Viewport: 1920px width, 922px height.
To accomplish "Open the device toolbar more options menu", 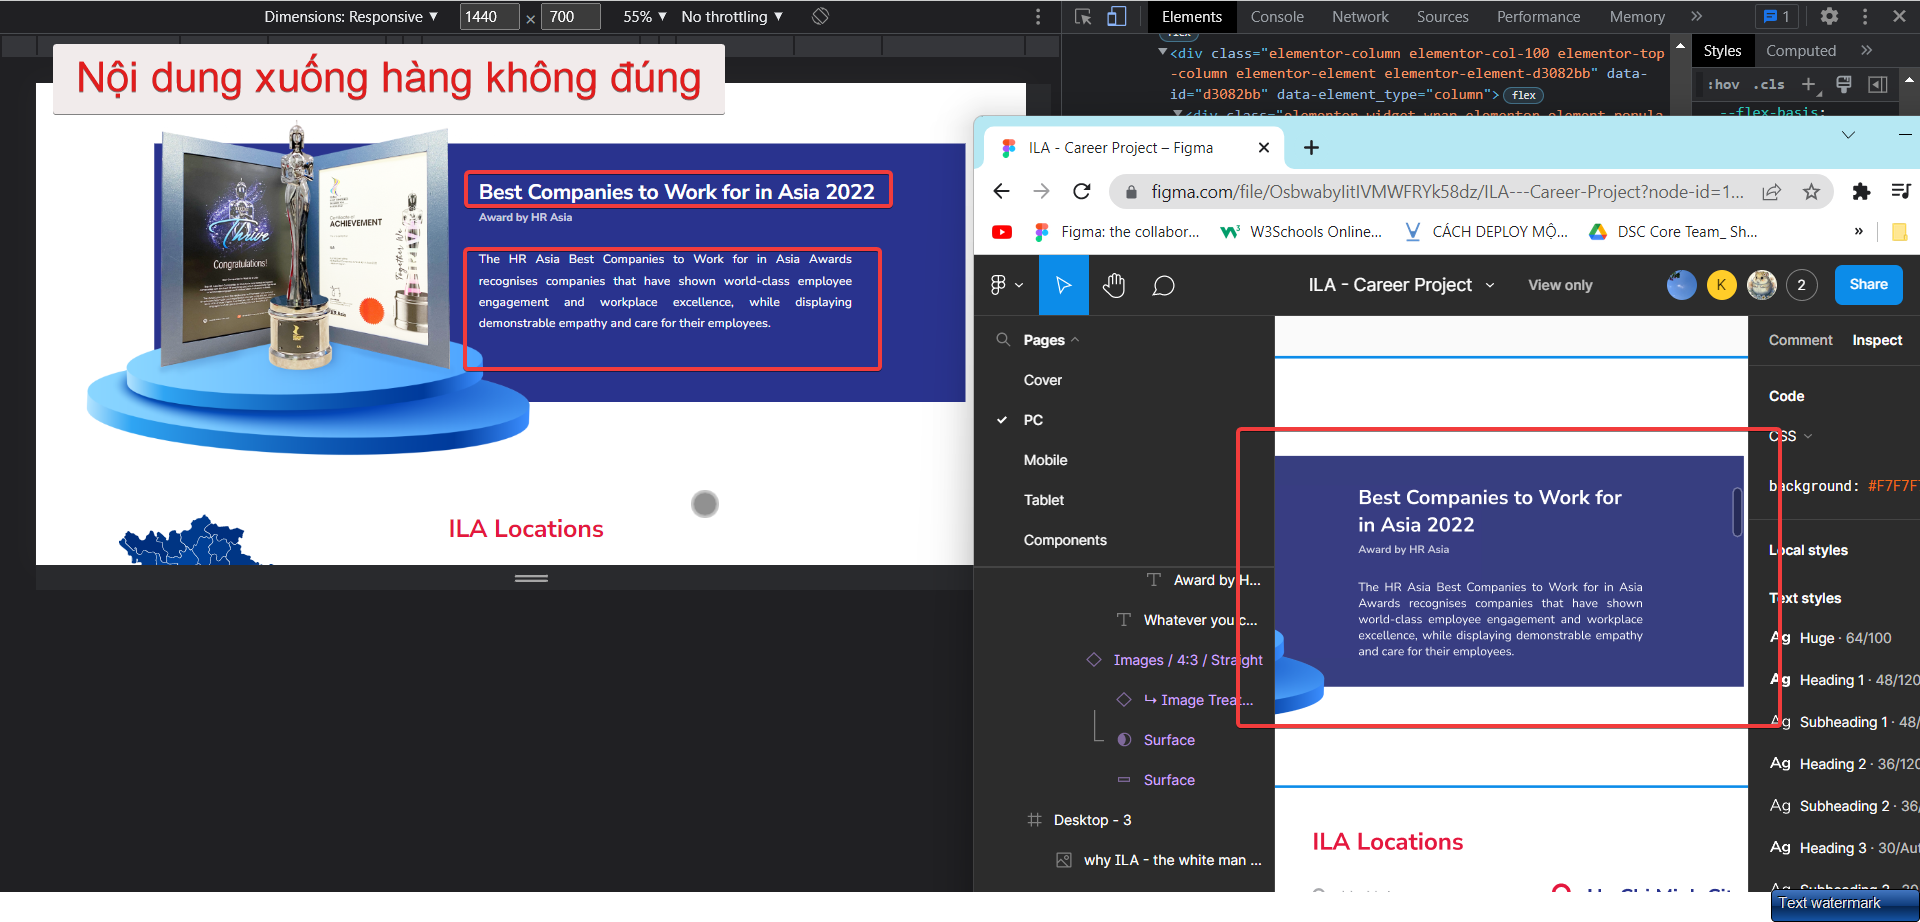I will point(1038,17).
